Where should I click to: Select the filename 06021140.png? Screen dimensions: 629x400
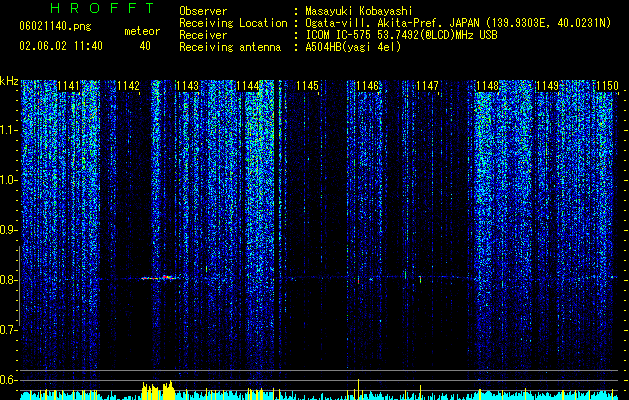pos(55,26)
